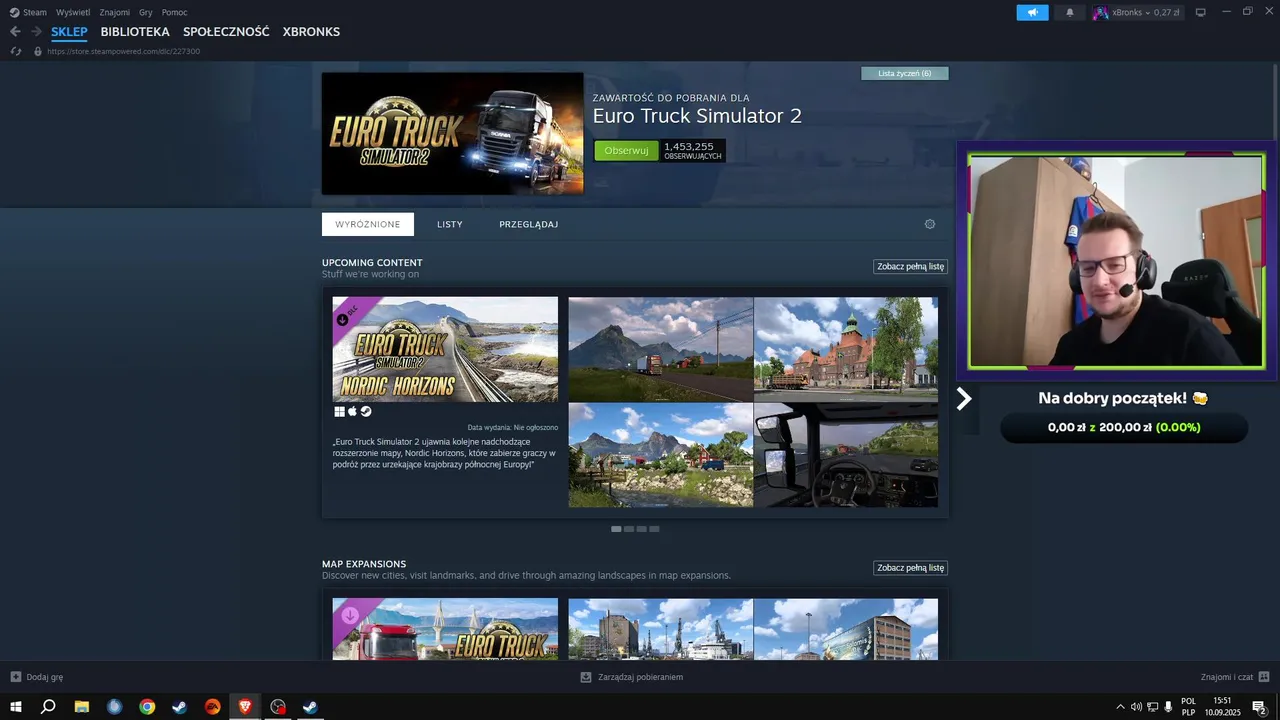
Task: Switch to Big Picture mode monitor icon
Action: 1201,12
